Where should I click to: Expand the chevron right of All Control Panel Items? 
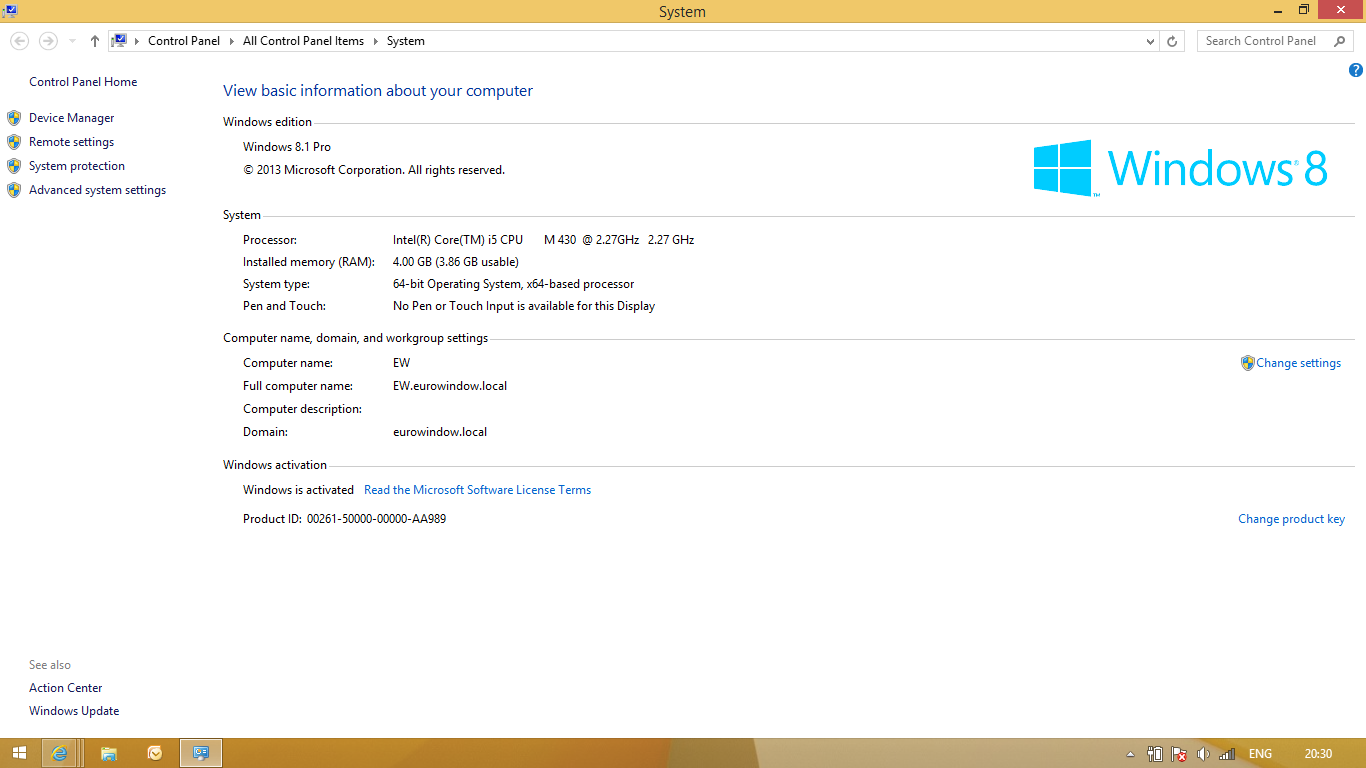(x=376, y=41)
